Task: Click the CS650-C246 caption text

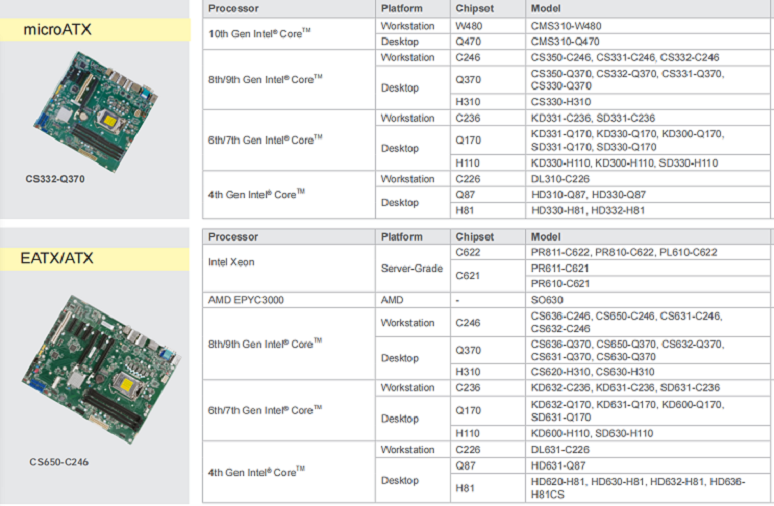Action: point(59,462)
